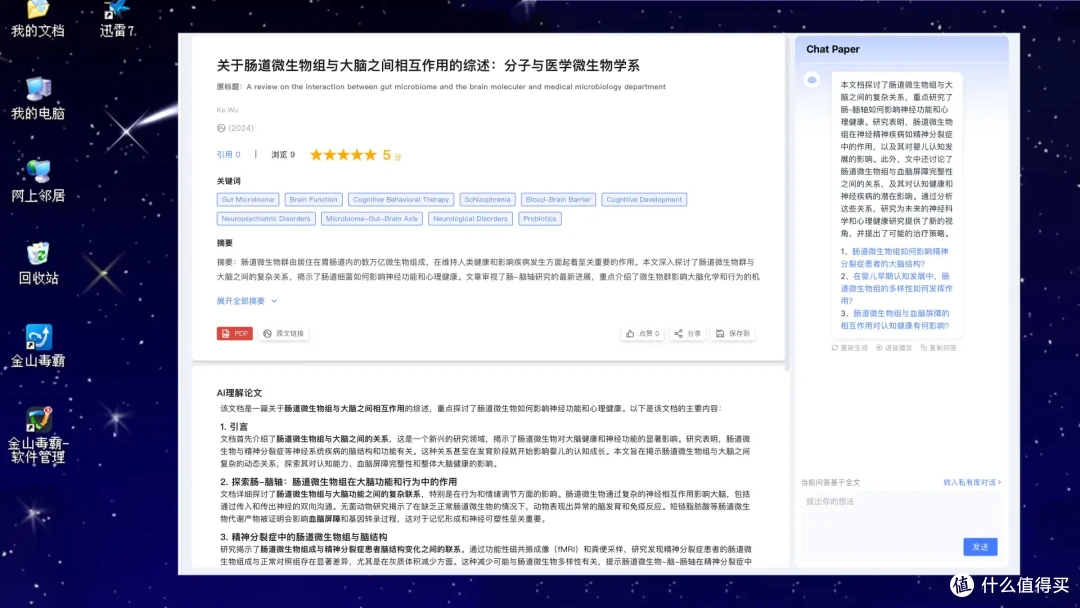Click the 提出你的想法 chat input field

(901, 512)
